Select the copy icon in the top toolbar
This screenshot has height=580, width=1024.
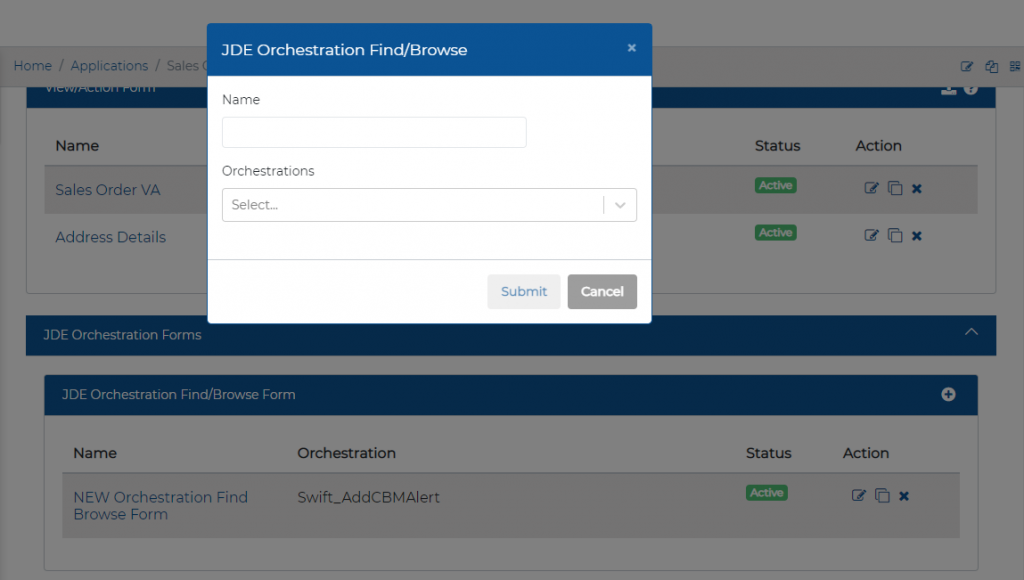pyautogui.click(x=991, y=66)
